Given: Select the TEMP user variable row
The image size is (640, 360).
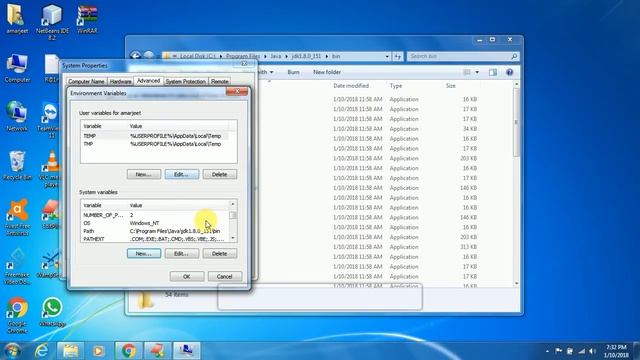Looking at the screenshot, I should (x=155, y=136).
